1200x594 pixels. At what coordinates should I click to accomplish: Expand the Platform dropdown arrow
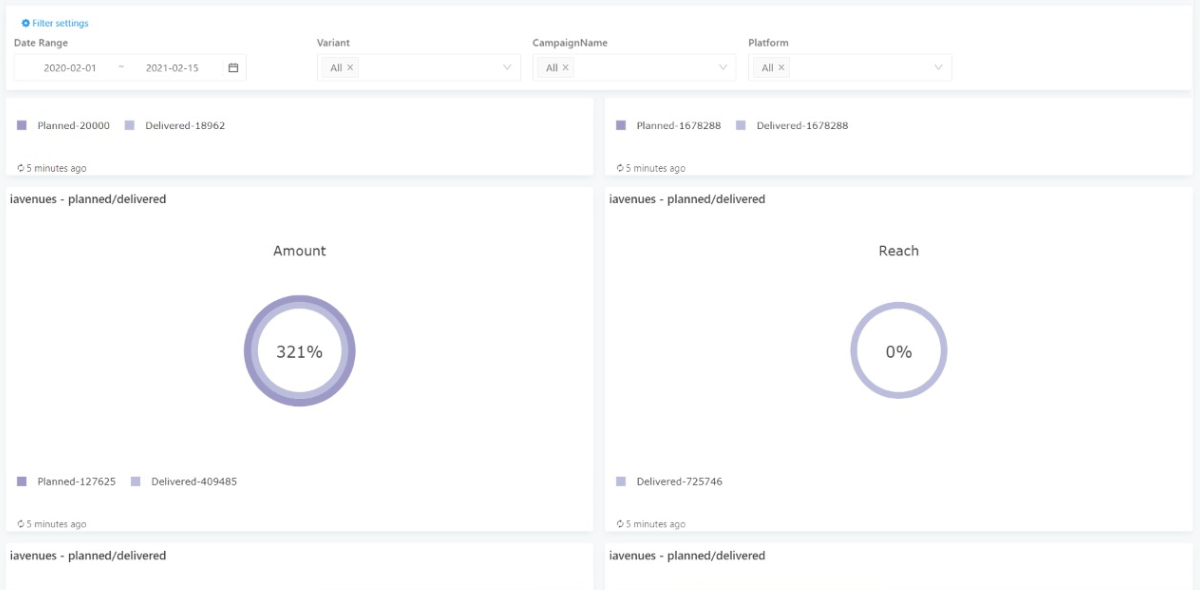coord(939,68)
